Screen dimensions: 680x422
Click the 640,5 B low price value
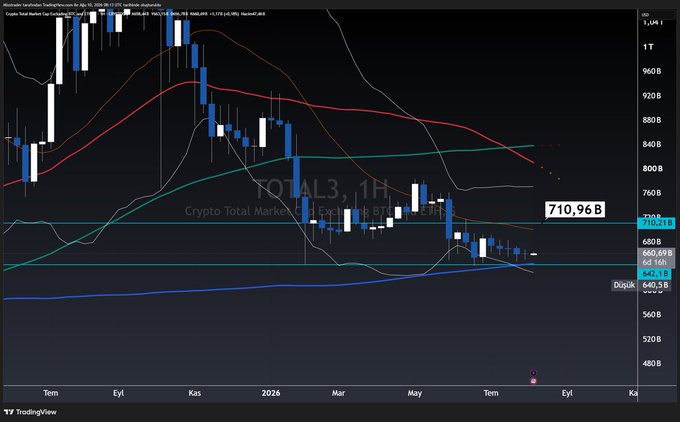tap(655, 285)
